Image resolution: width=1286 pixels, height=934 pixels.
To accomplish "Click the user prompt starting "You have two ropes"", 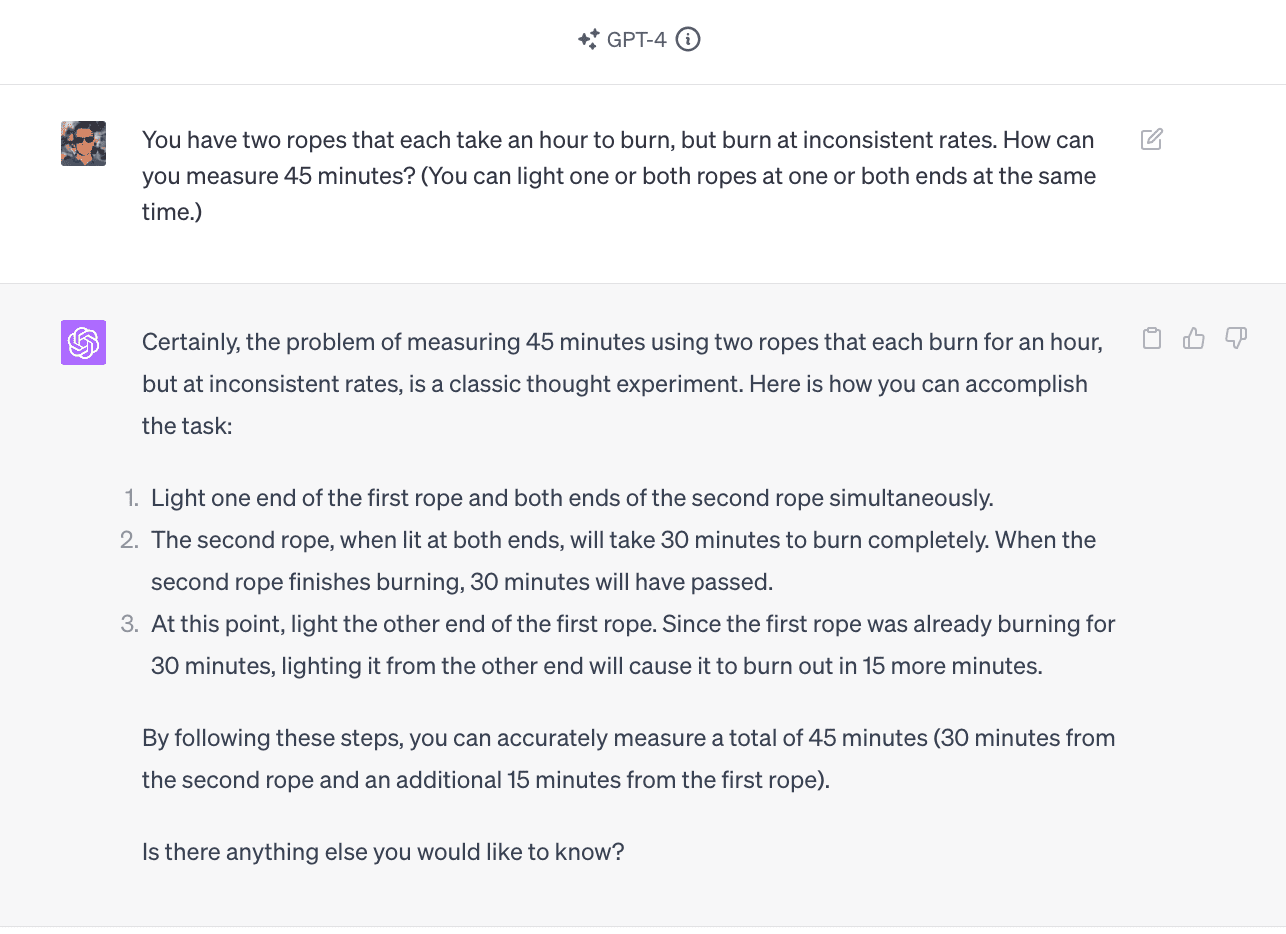I will 619,176.
